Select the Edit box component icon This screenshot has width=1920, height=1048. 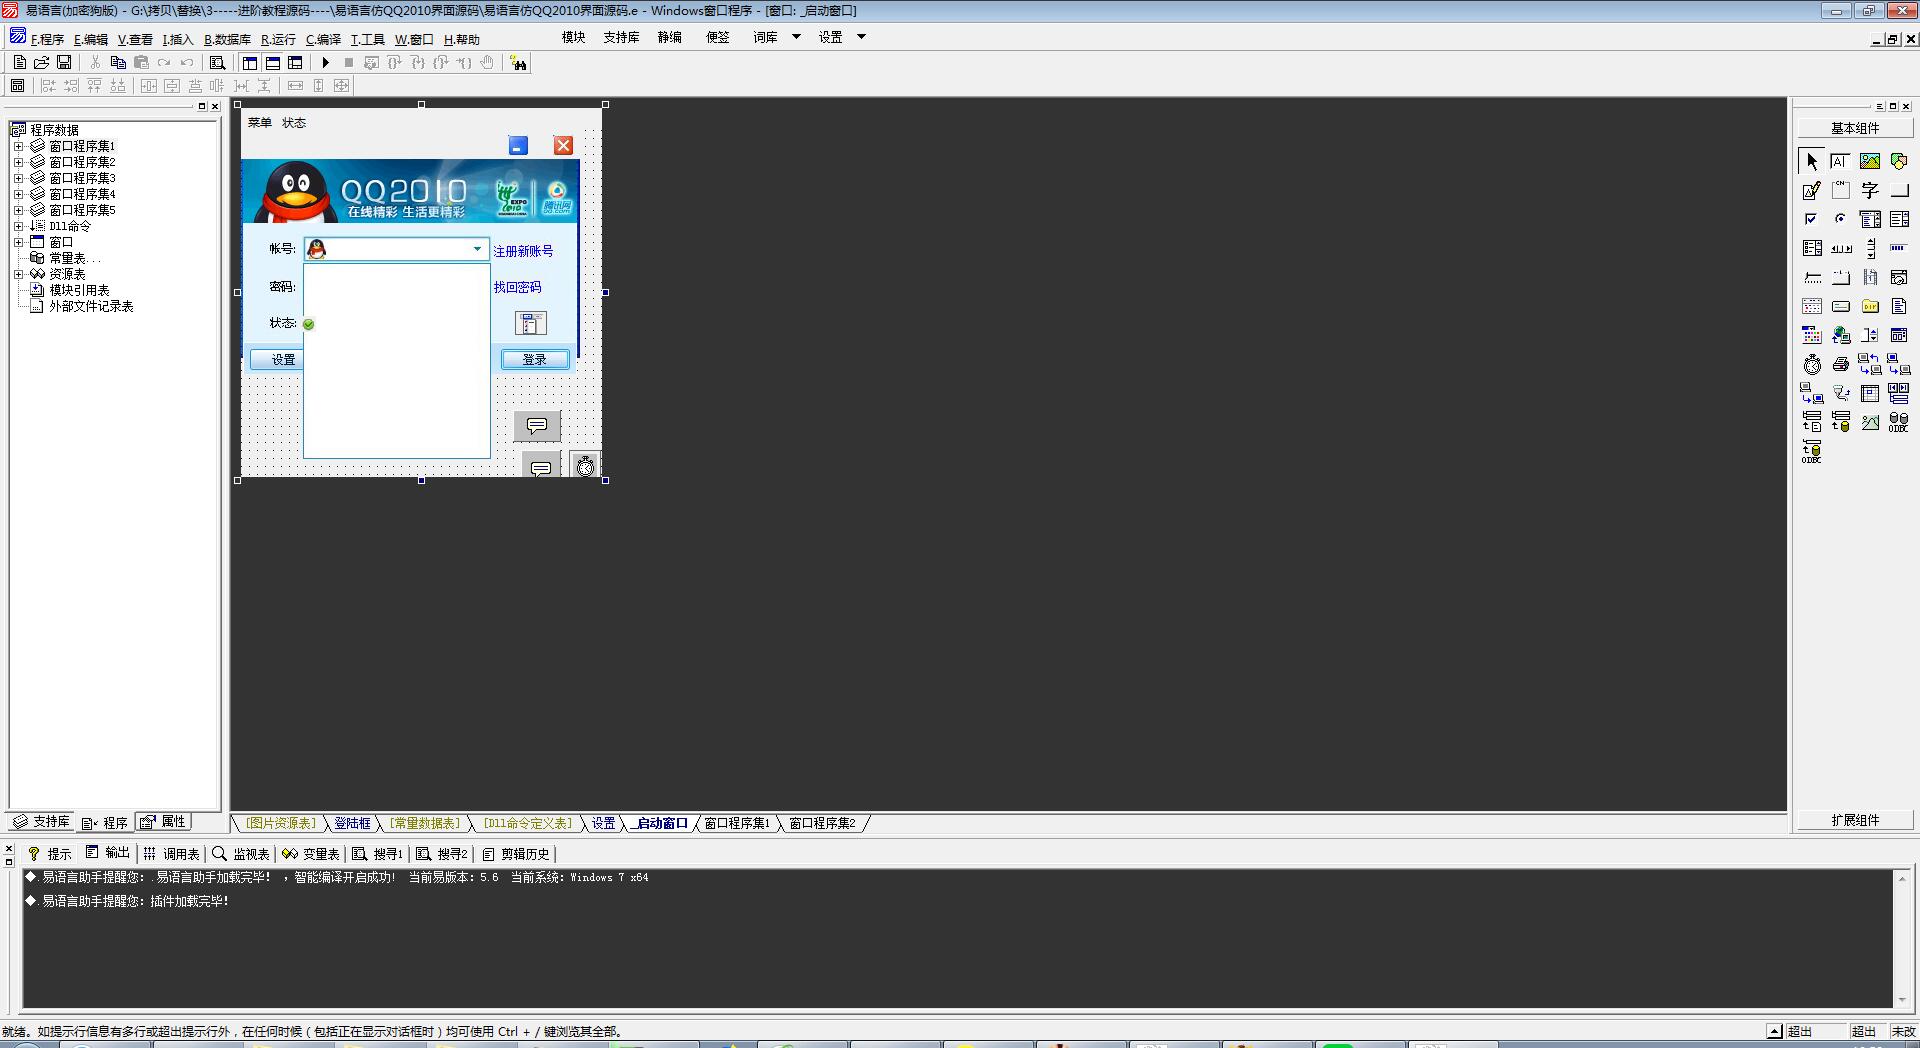[1840, 161]
